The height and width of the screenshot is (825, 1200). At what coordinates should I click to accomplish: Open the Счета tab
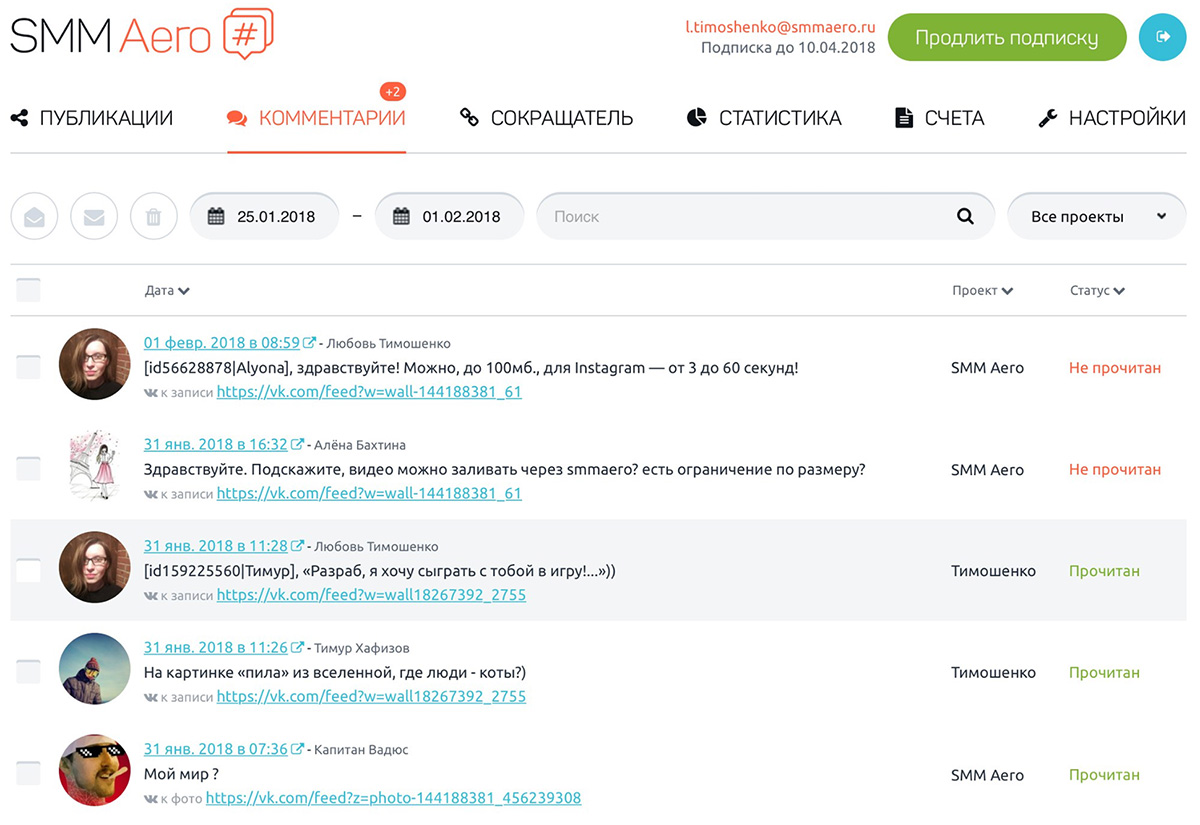[x=940, y=118]
